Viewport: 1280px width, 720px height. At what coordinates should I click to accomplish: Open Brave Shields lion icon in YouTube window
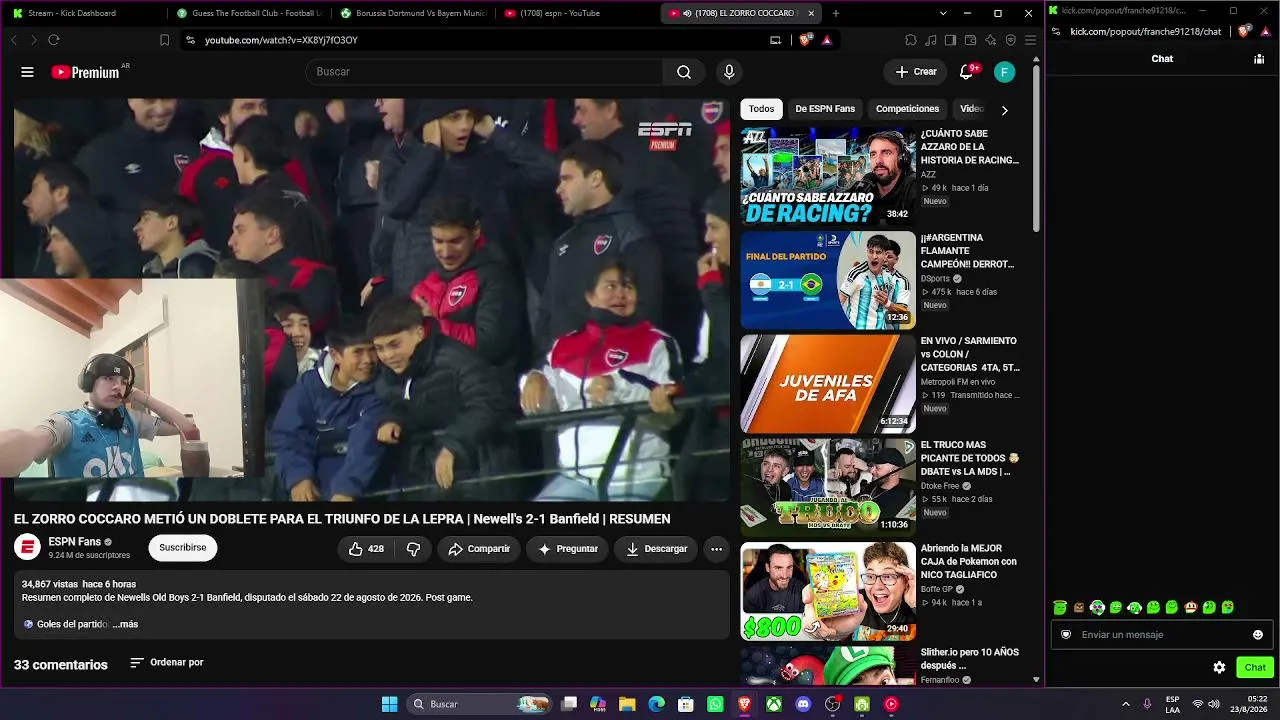[807, 40]
